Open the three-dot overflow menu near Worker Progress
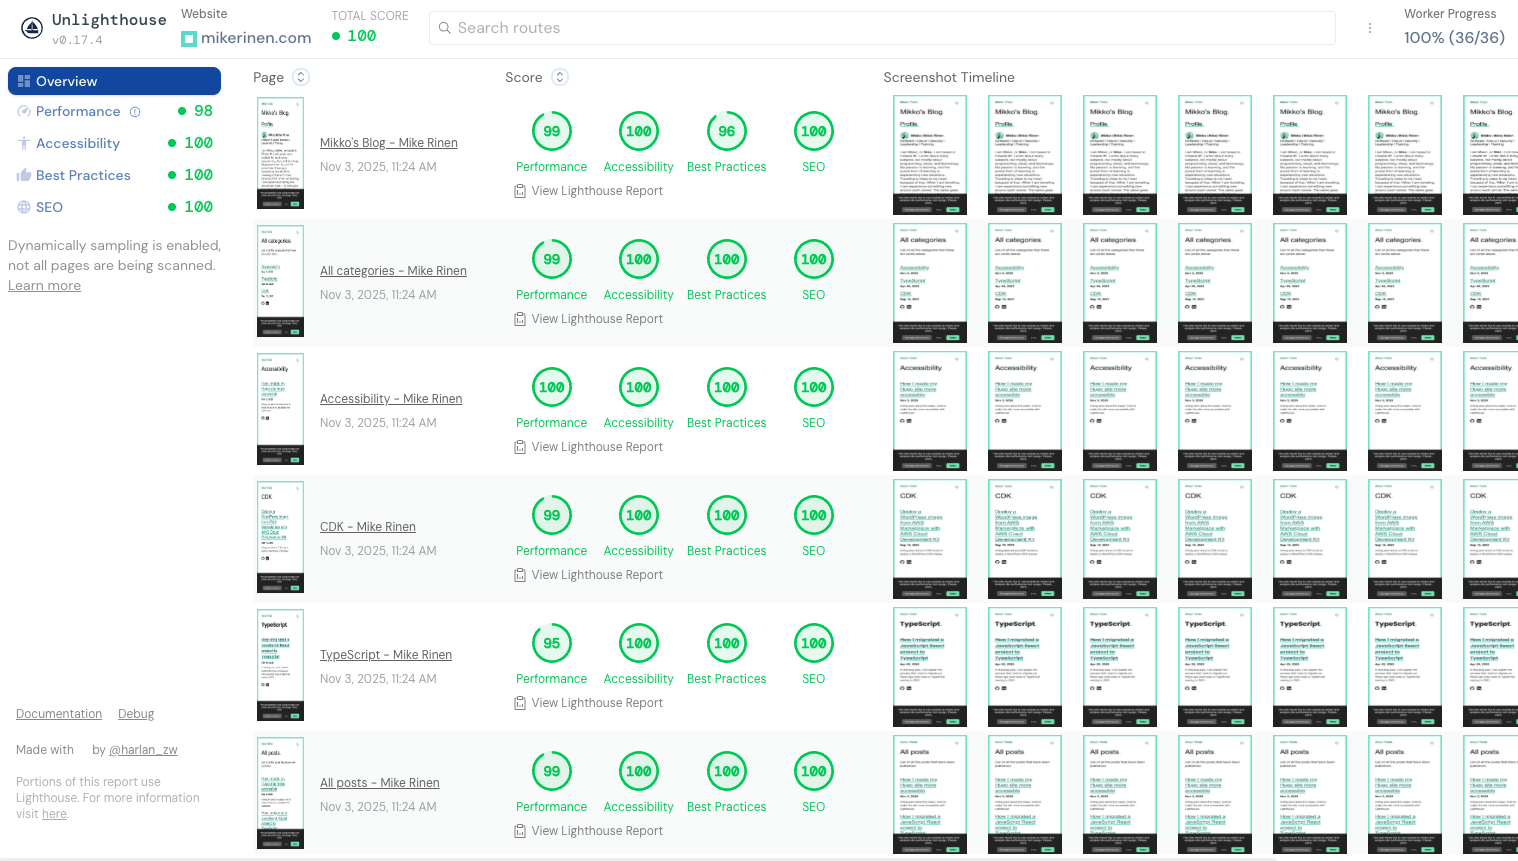The image size is (1518, 861). 1370,27
